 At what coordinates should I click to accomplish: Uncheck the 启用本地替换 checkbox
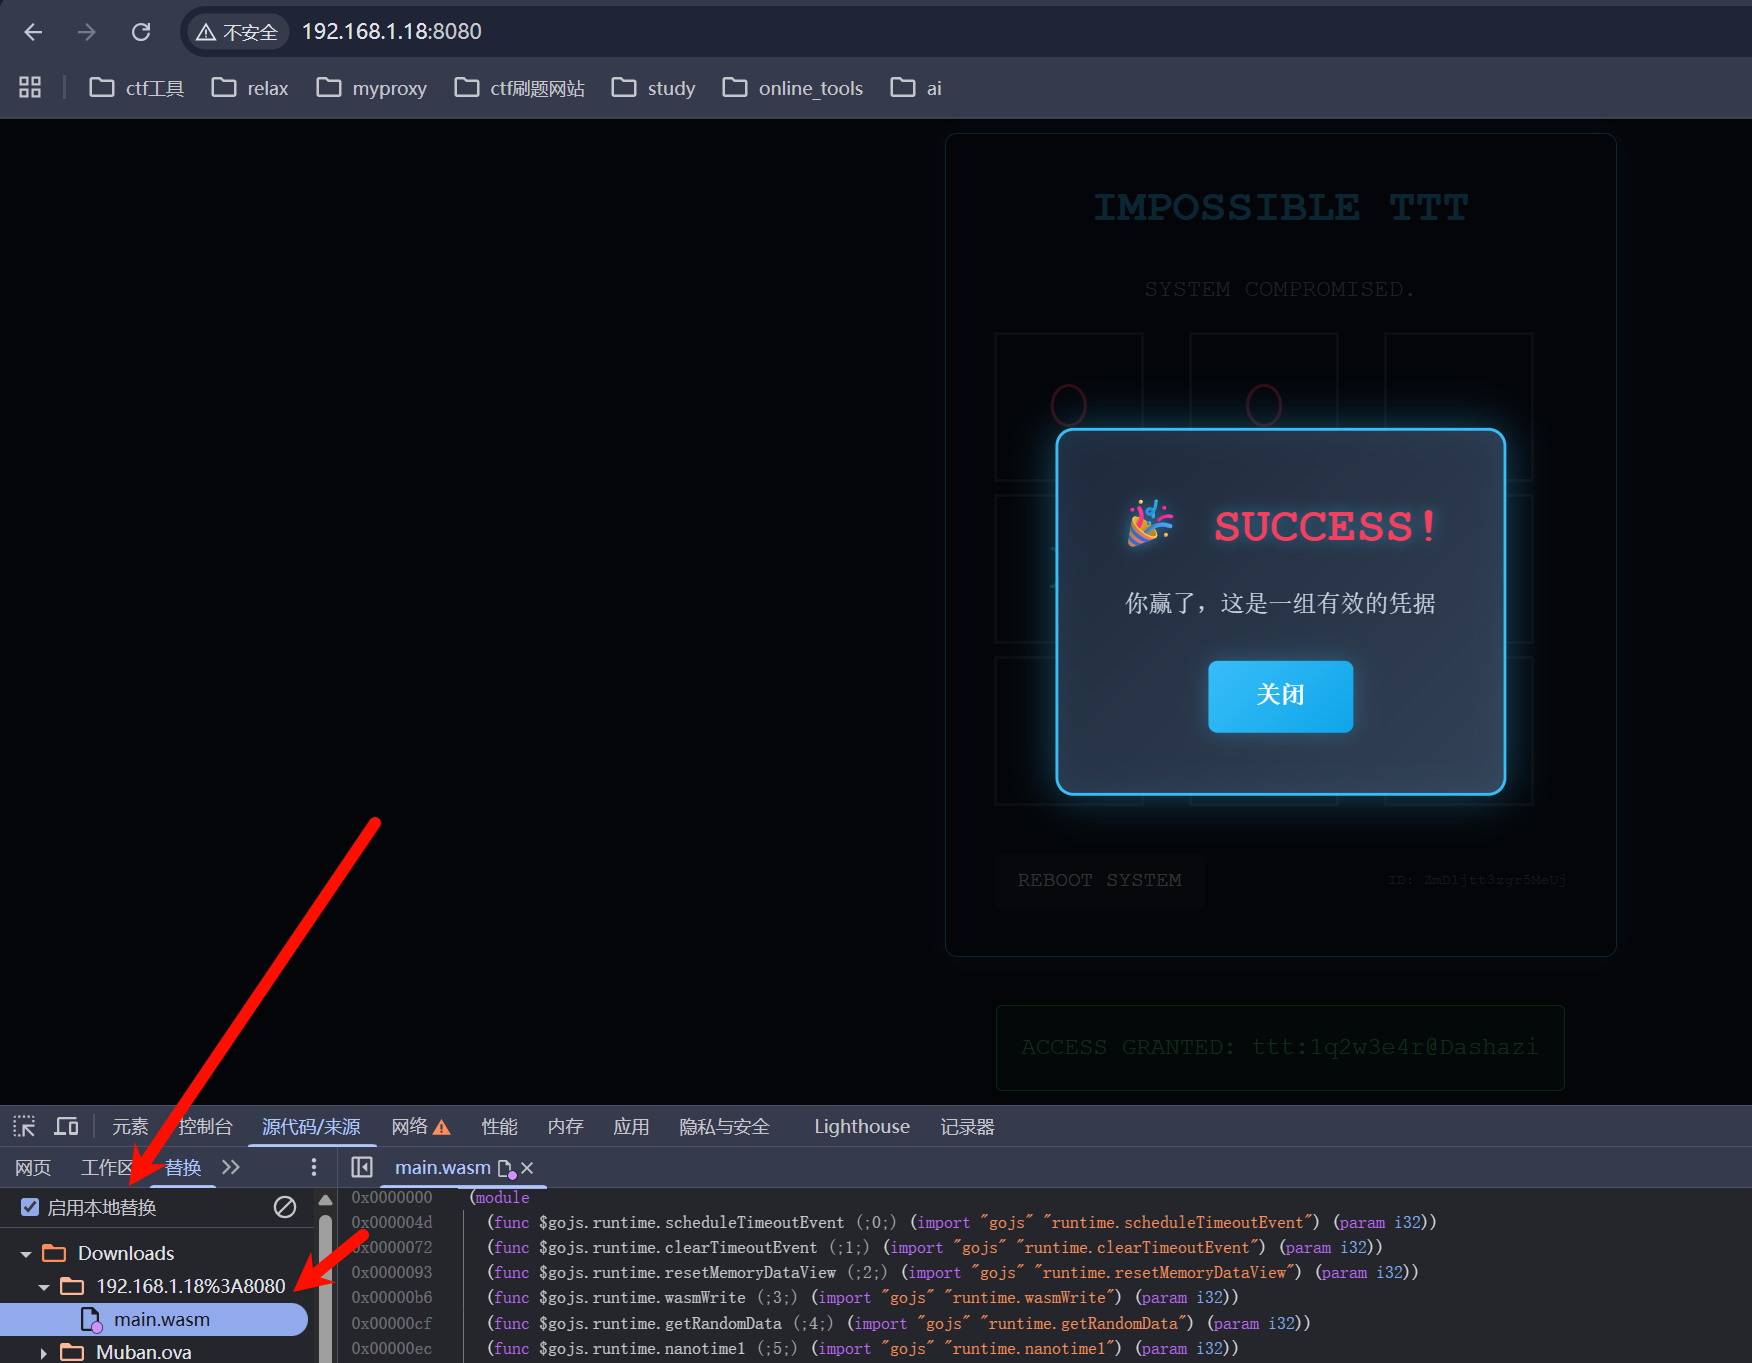[30, 1207]
